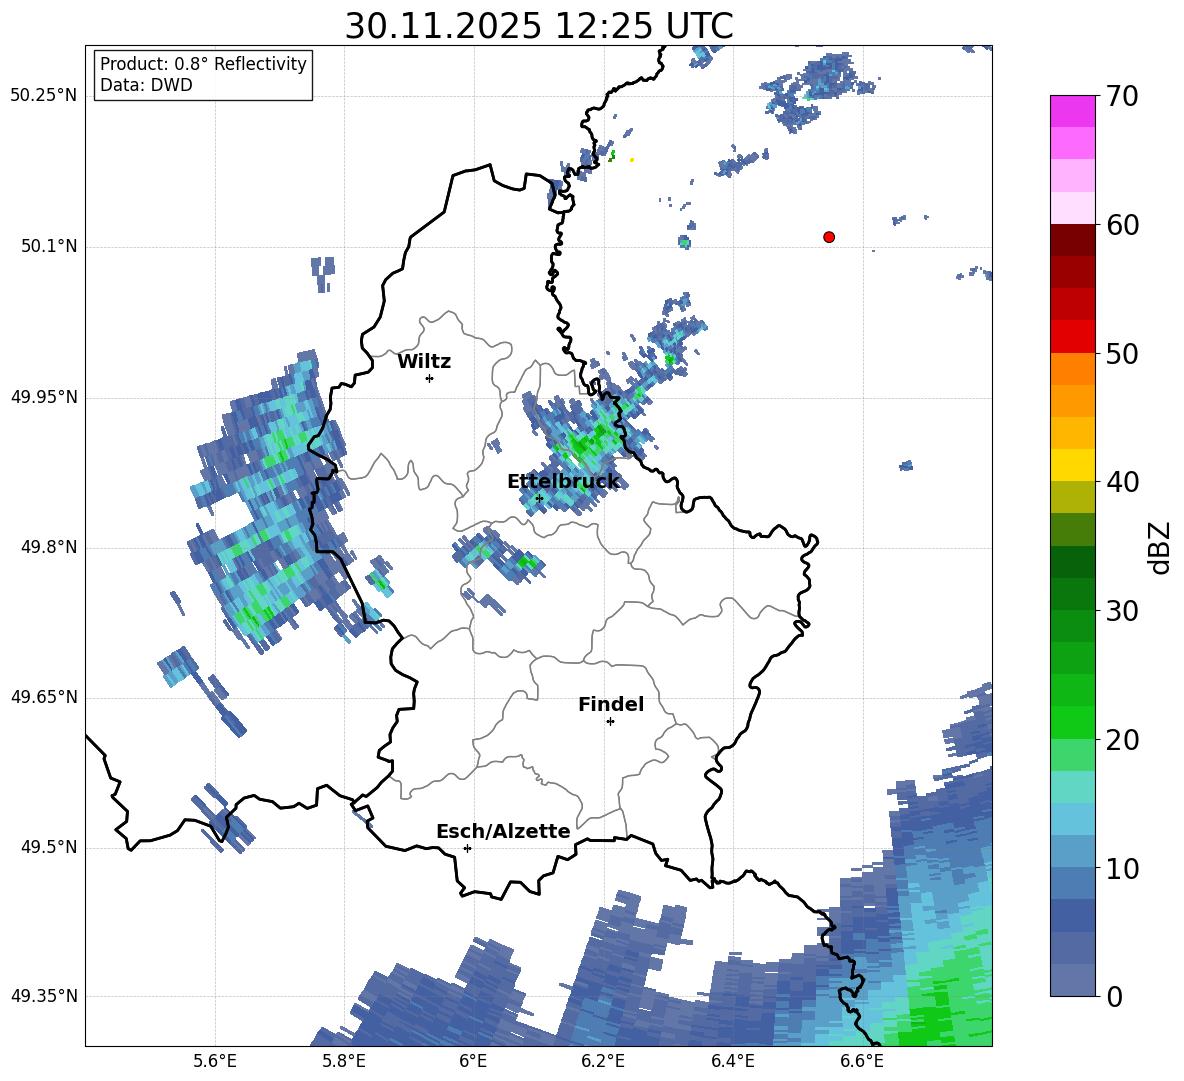Click the title "30.11.2025 12:25 UTC"
Viewport: 1184px width, 1081px height.
coord(539,26)
